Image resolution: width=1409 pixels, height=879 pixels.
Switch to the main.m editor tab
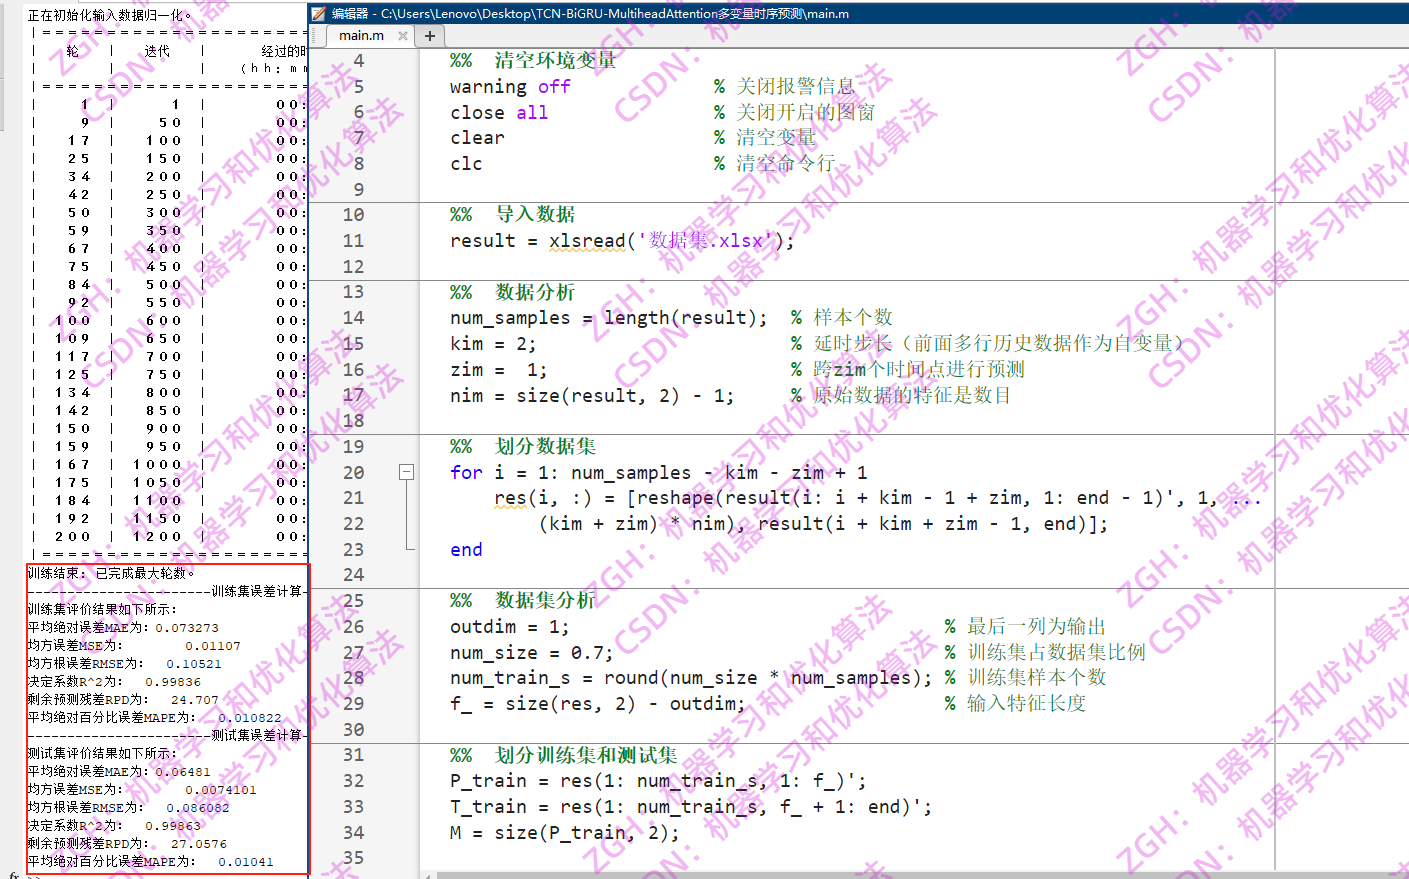tap(361, 35)
